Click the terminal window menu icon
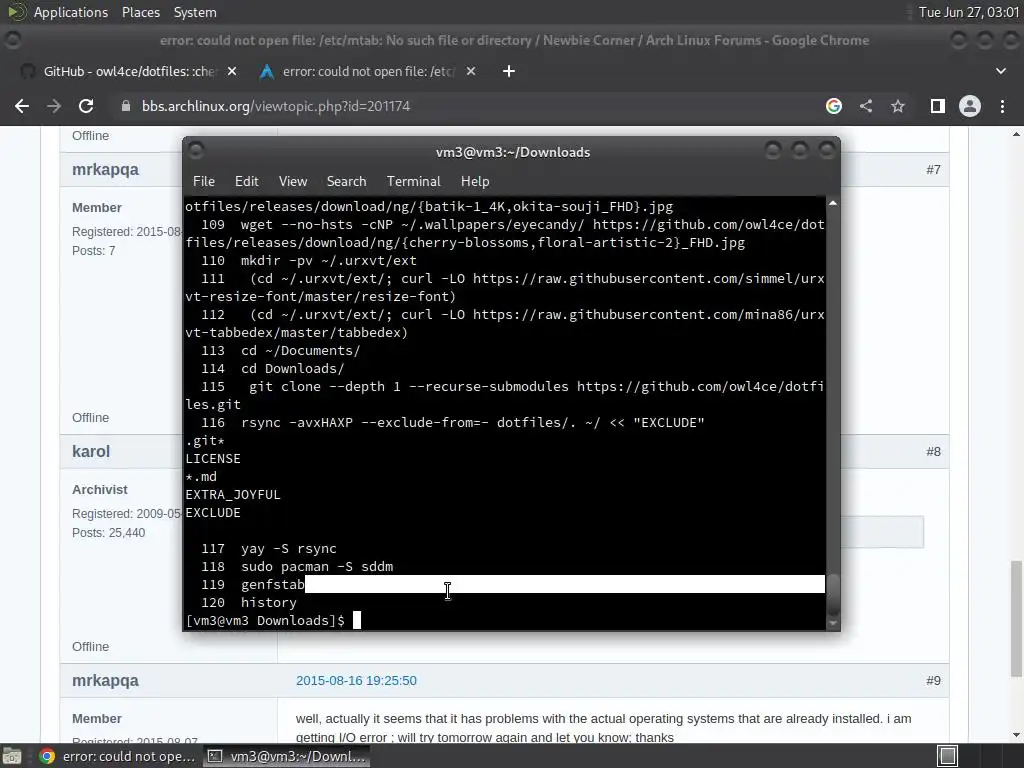This screenshot has width=1024, height=768. tap(196, 150)
